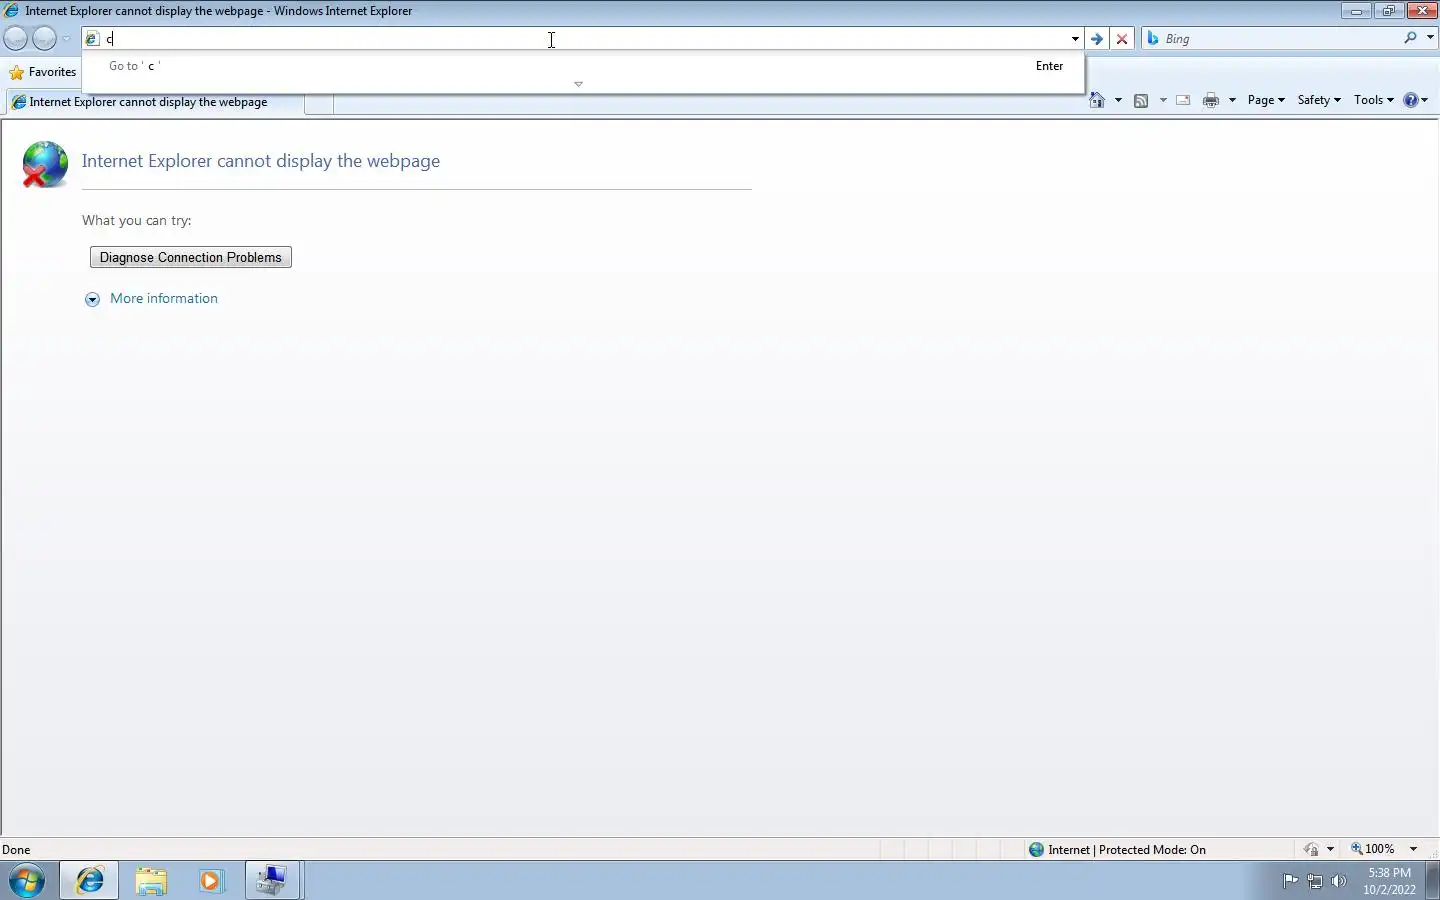Select 'Go to c' autocomplete suggestion
The image size is (1440, 900).
pos(584,66)
